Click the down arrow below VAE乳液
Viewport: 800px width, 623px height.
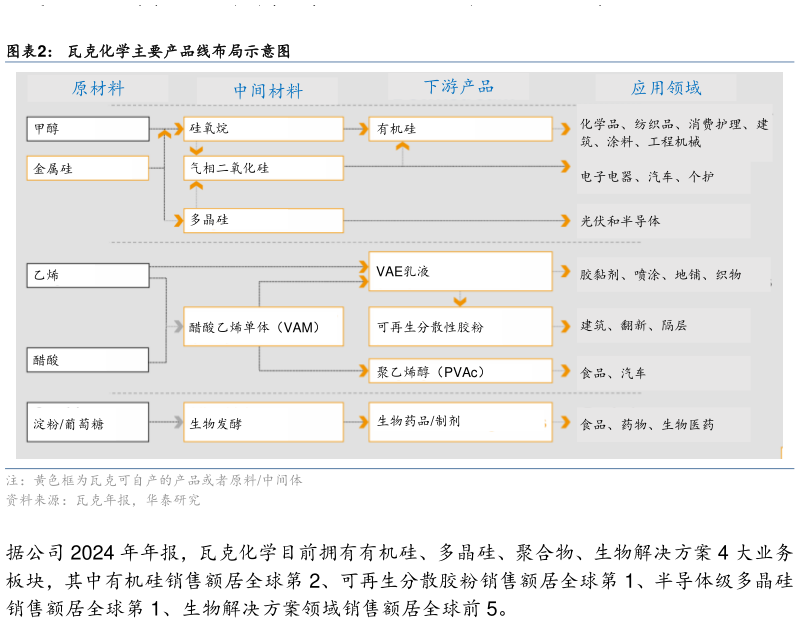coord(460,302)
